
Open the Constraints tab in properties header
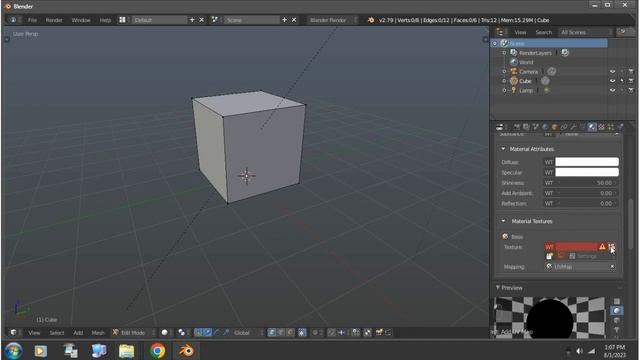[564, 127]
